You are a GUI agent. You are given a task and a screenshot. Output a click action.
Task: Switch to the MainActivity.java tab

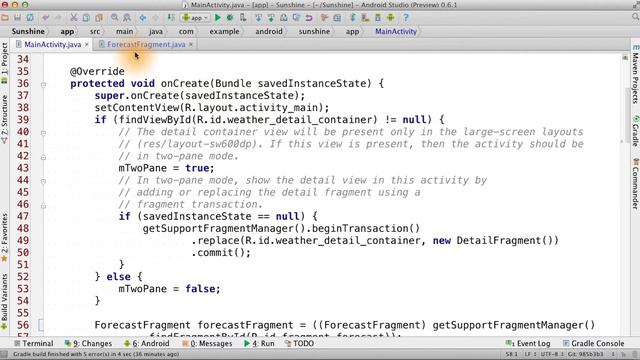52,44
